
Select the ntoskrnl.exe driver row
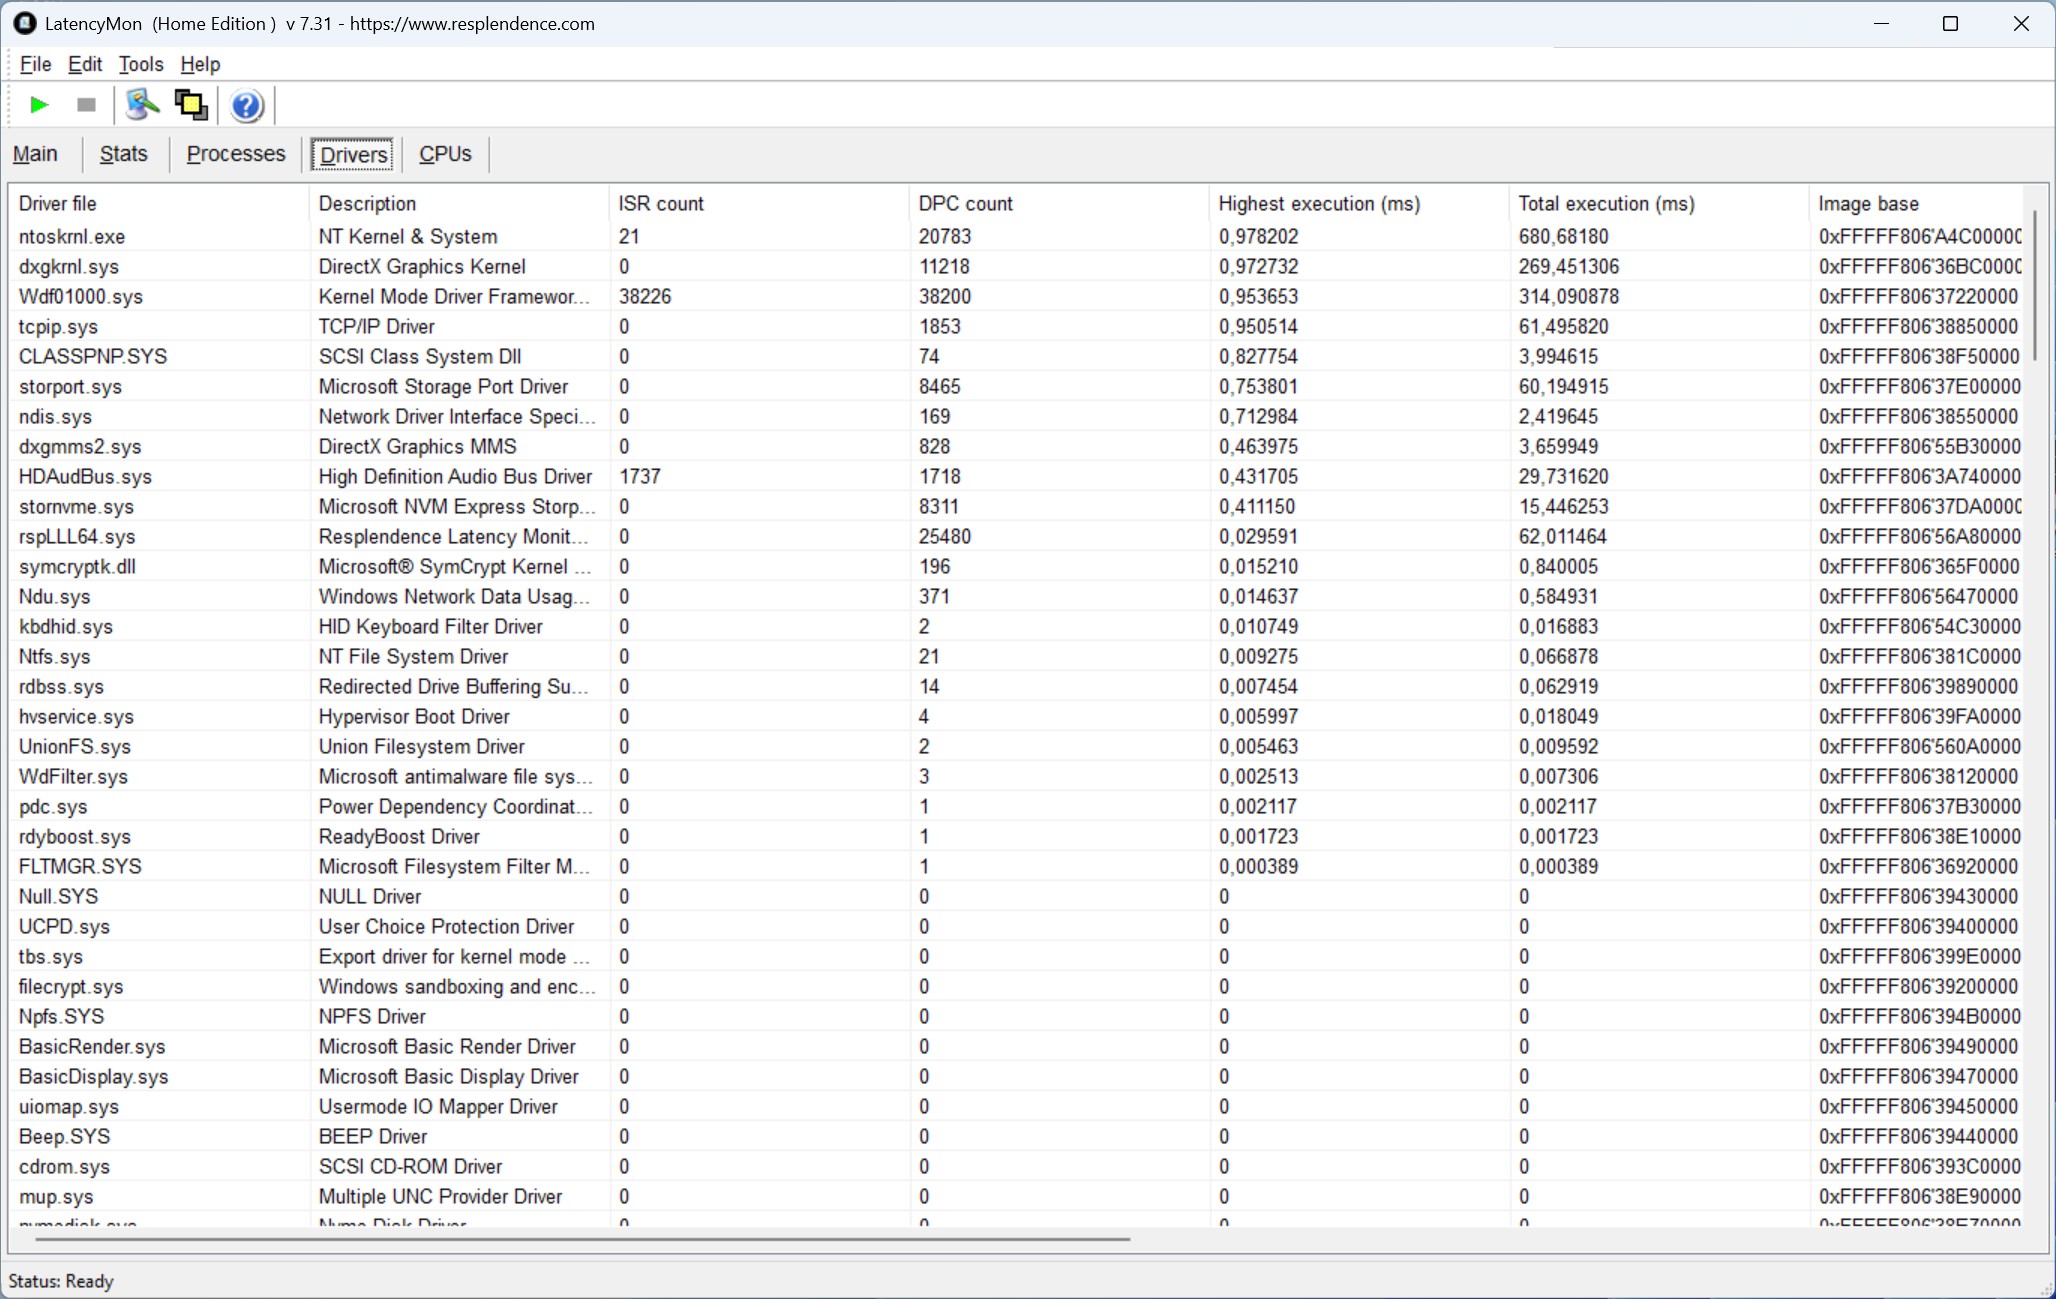click(x=72, y=237)
